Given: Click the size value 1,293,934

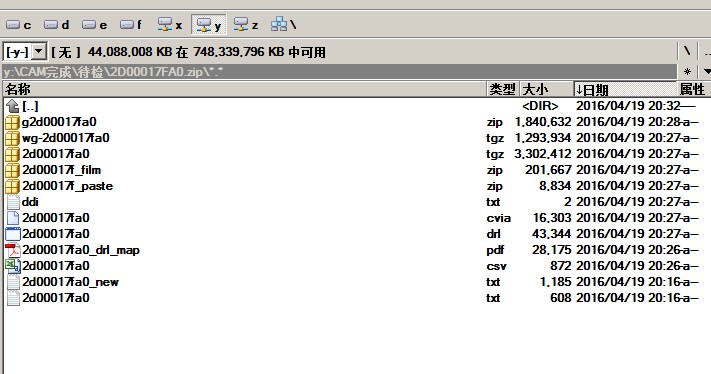Looking at the screenshot, I should 543,138.
